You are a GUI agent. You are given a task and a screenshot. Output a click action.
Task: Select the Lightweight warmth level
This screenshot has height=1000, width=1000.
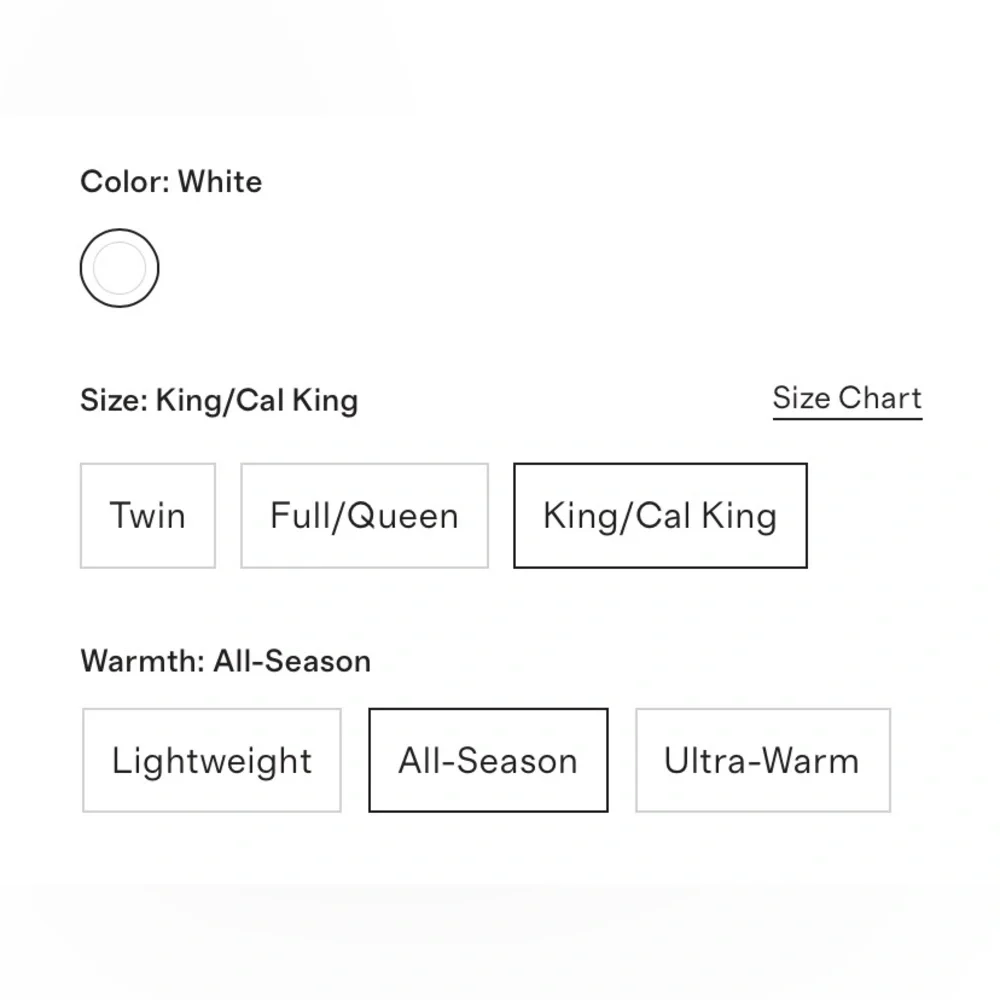tap(211, 760)
